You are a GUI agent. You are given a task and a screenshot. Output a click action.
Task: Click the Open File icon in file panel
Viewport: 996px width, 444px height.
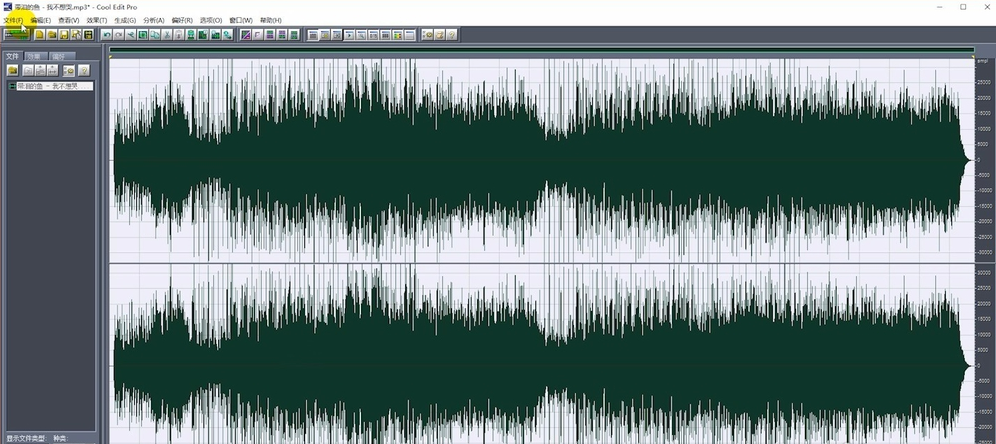click(13, 71)
